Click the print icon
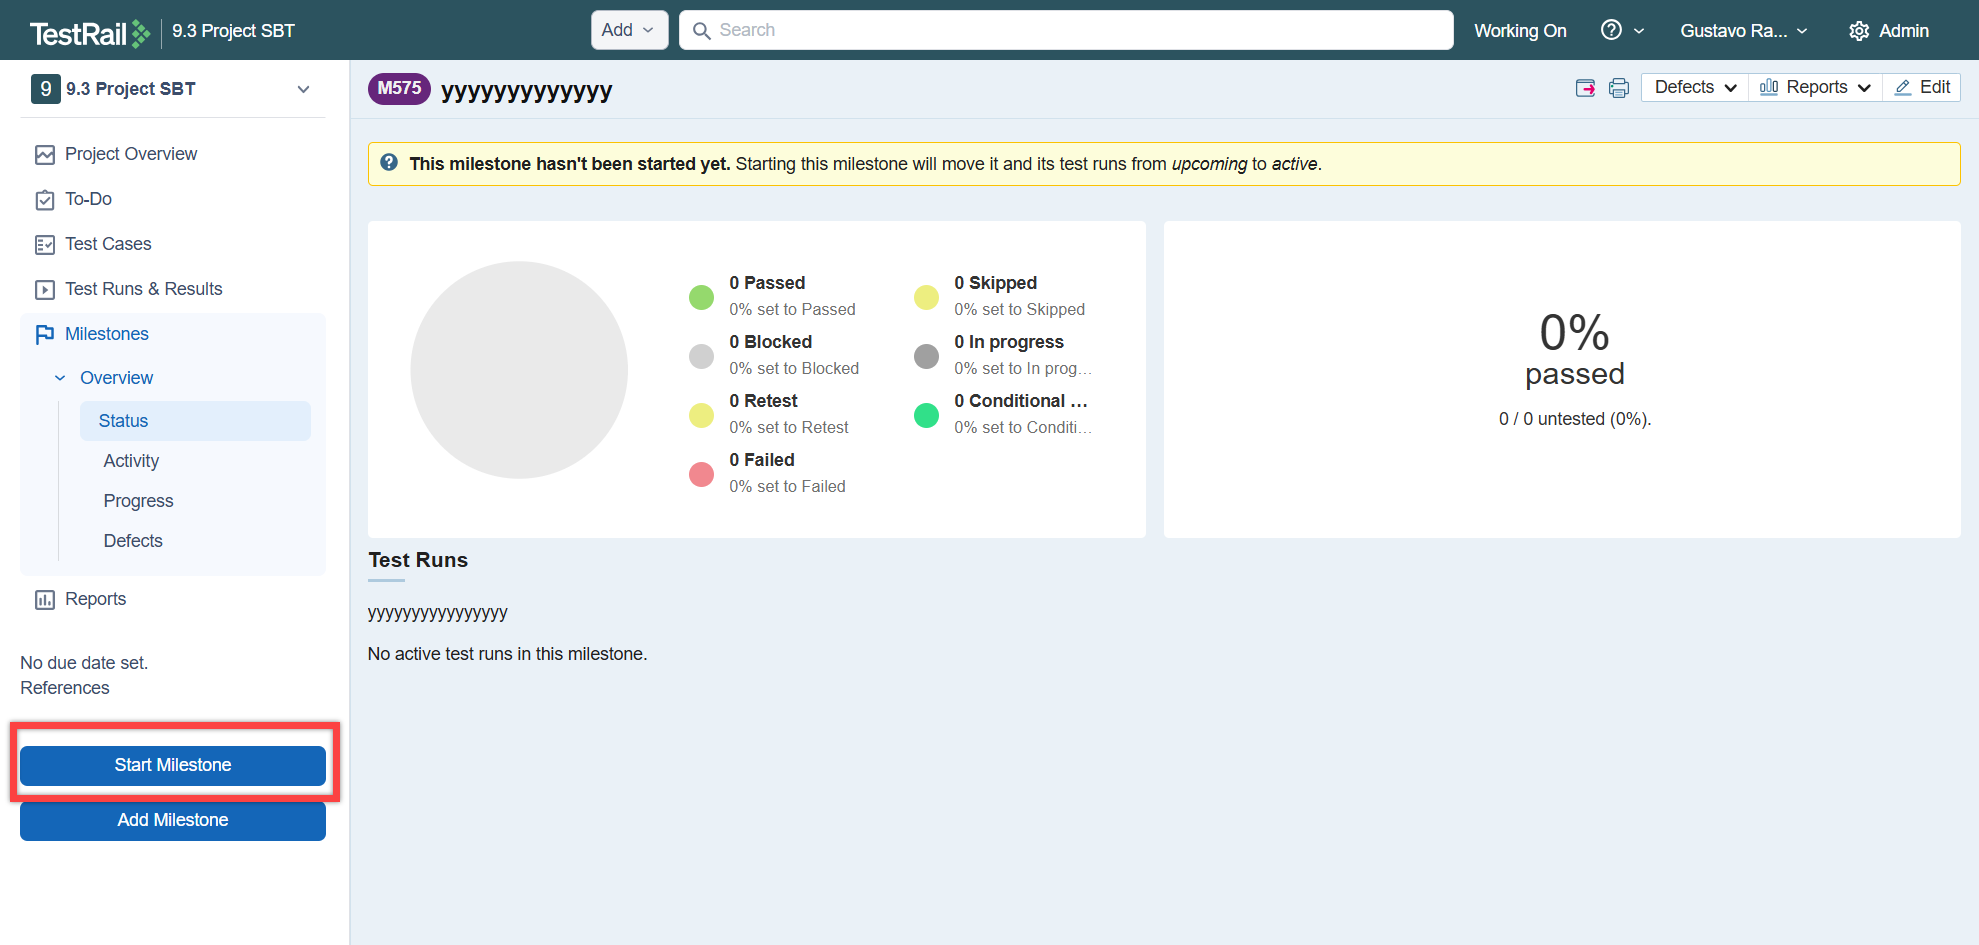 coord(1618,88)
